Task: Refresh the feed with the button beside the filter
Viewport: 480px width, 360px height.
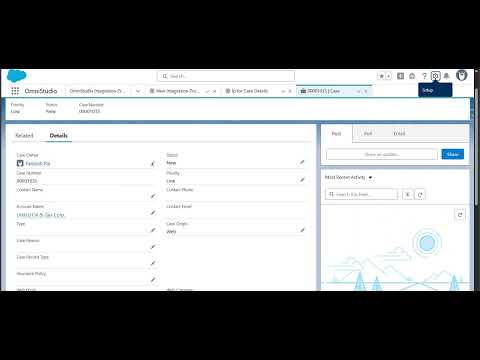Action: [420, 194]
